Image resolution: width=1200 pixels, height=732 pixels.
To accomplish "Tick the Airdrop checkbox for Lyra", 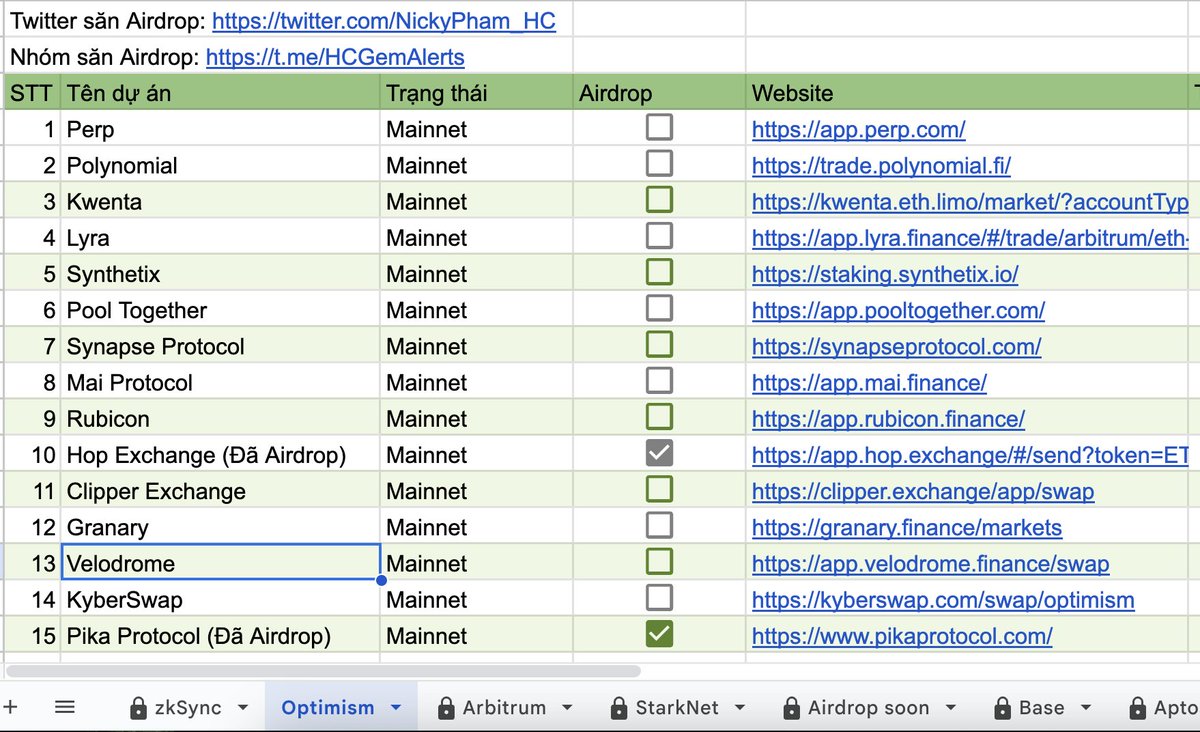I will [x=659, y=236].
